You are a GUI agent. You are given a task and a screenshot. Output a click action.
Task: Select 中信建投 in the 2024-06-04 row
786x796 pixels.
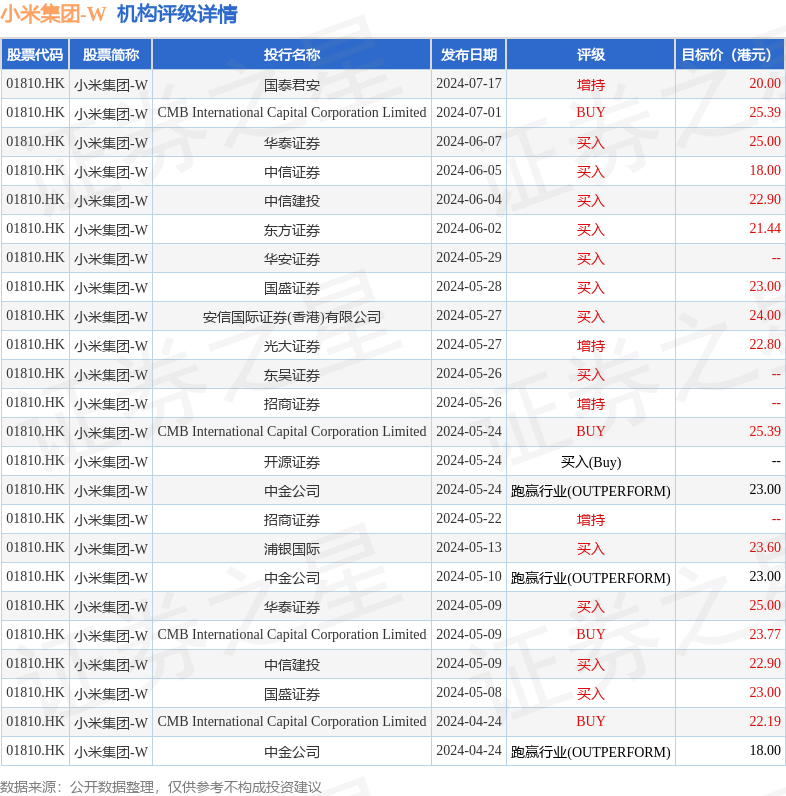coord(291,201)
